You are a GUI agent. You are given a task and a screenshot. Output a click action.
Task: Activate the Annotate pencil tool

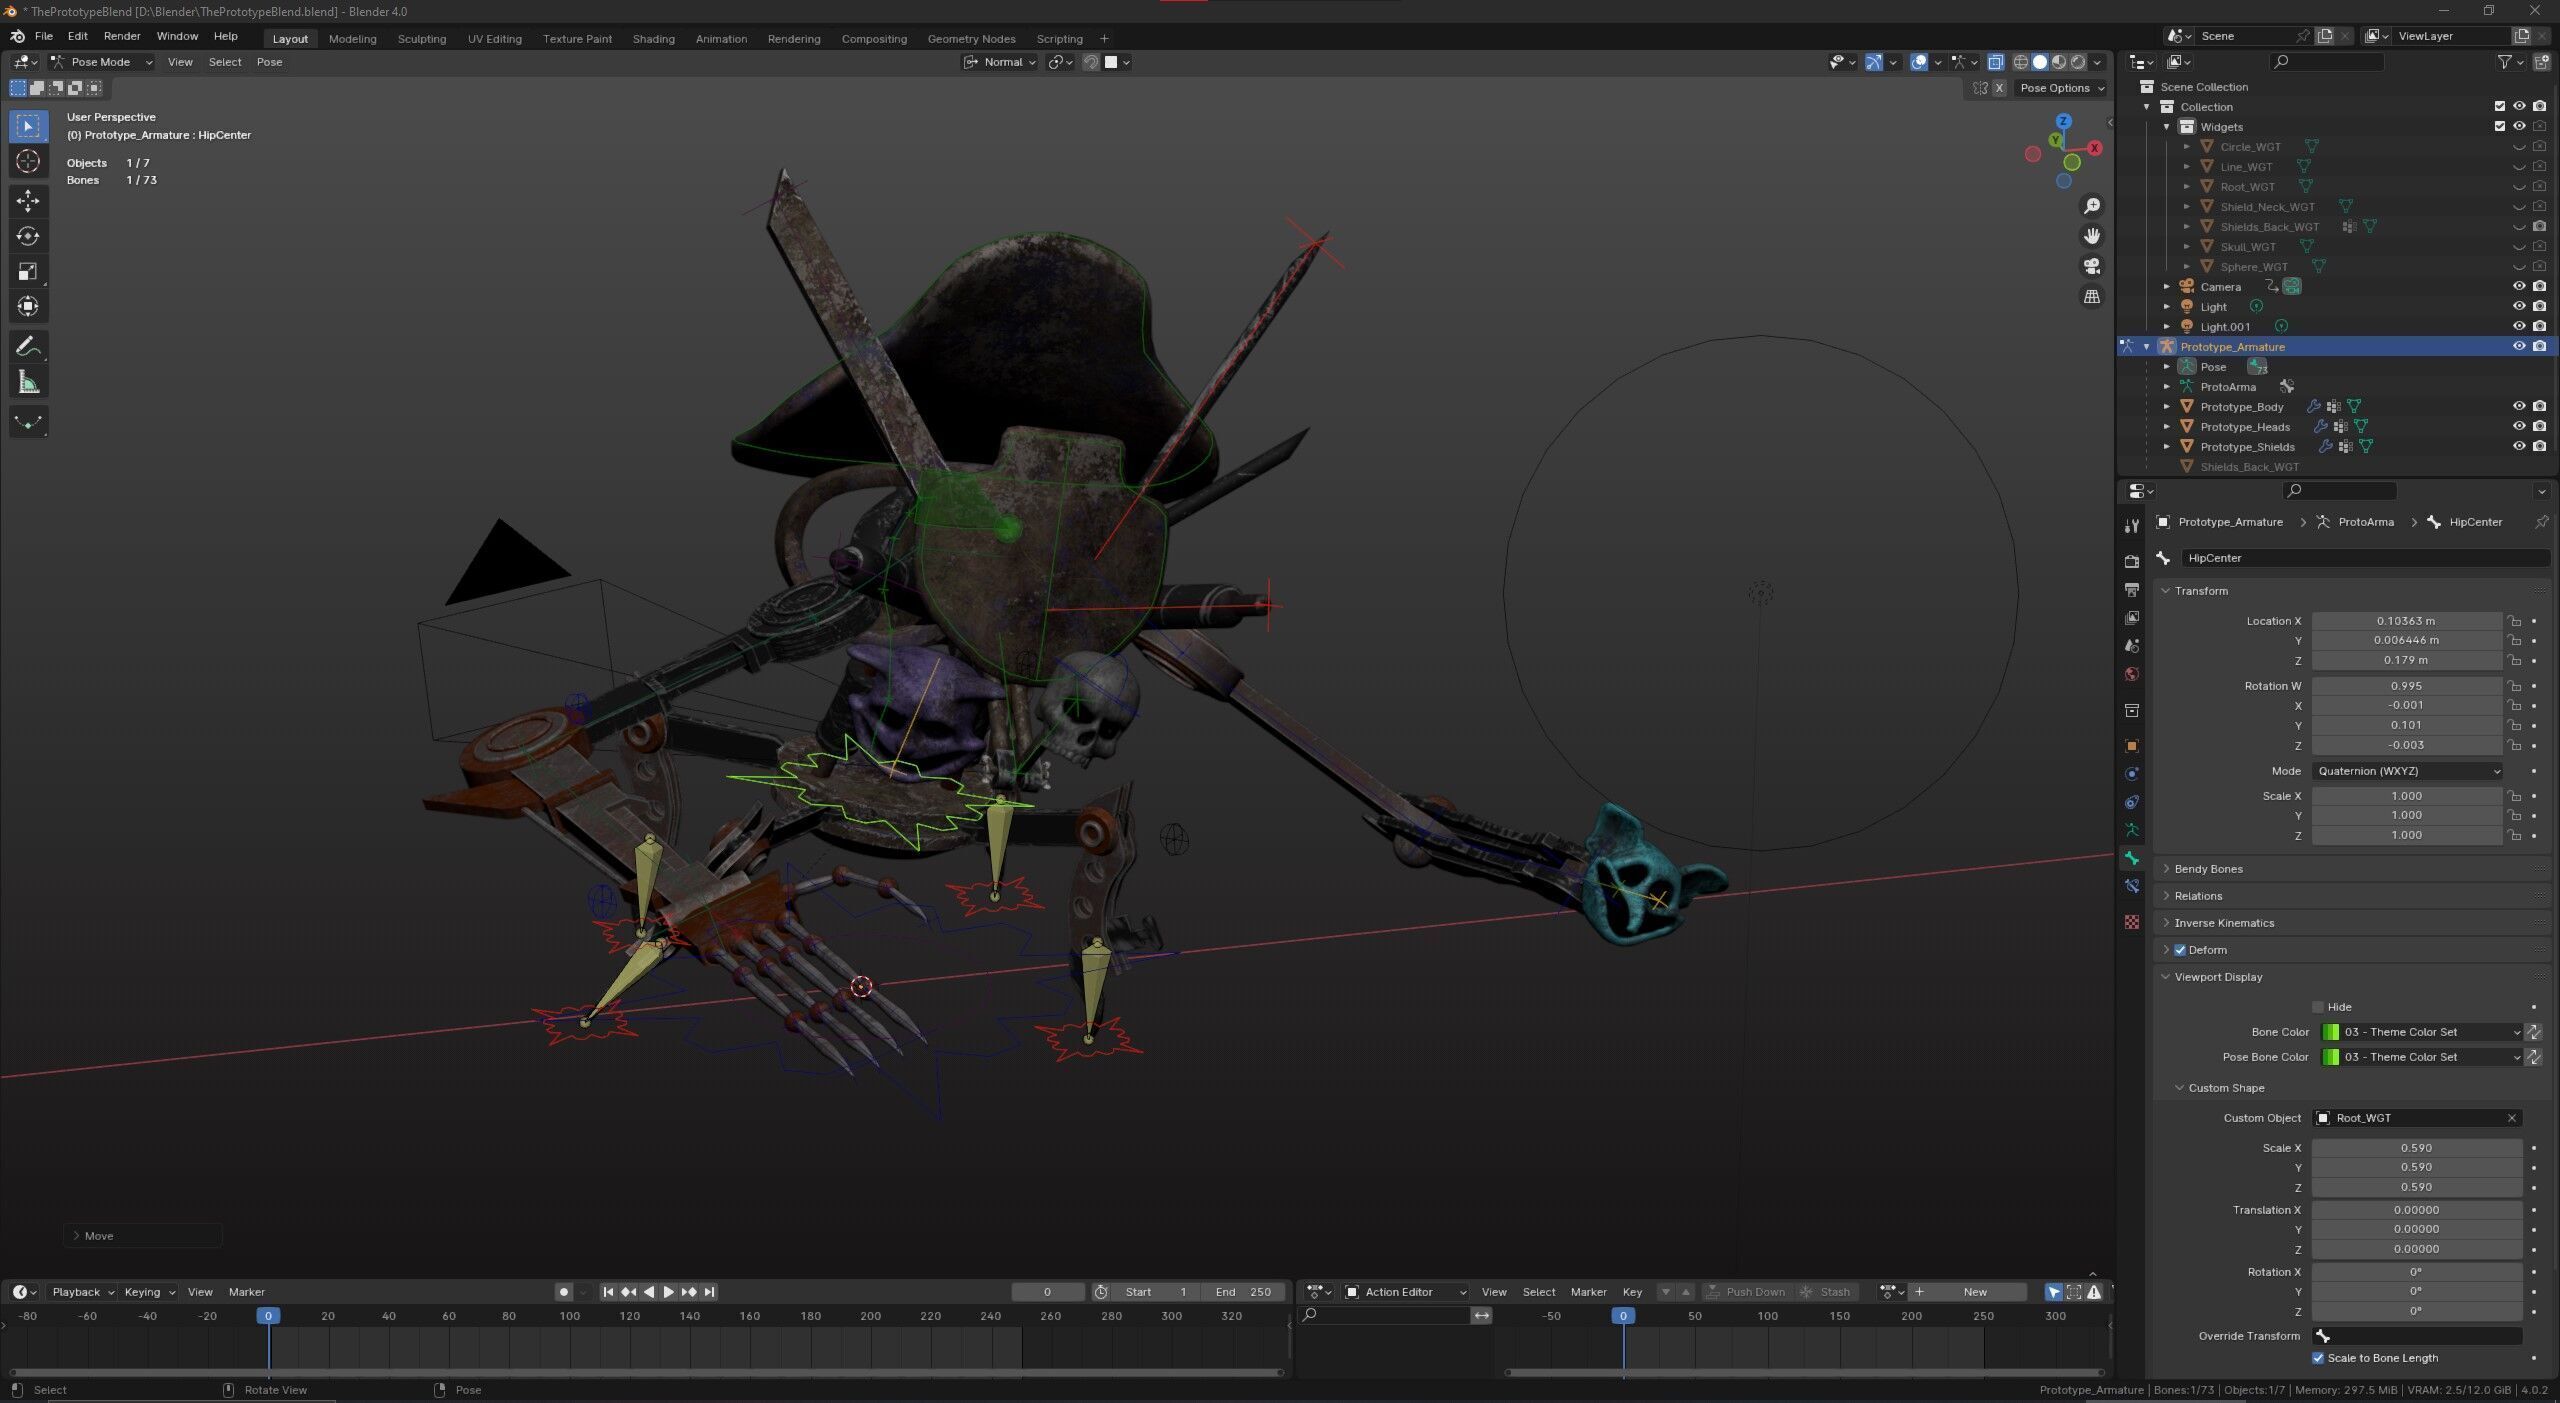click(x=28, y=347)
